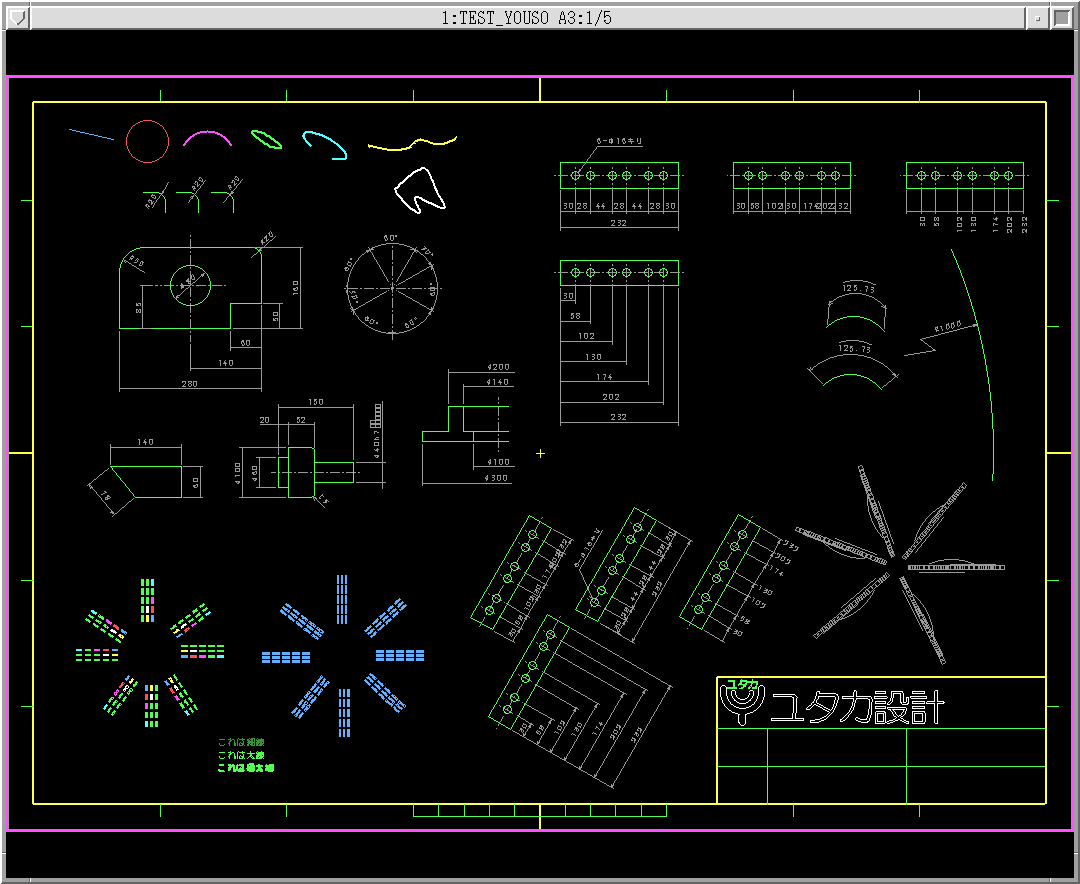Maximize the TEST_YOUSO drawing window
The image size is (1080, 884).
click(1061, 18)
